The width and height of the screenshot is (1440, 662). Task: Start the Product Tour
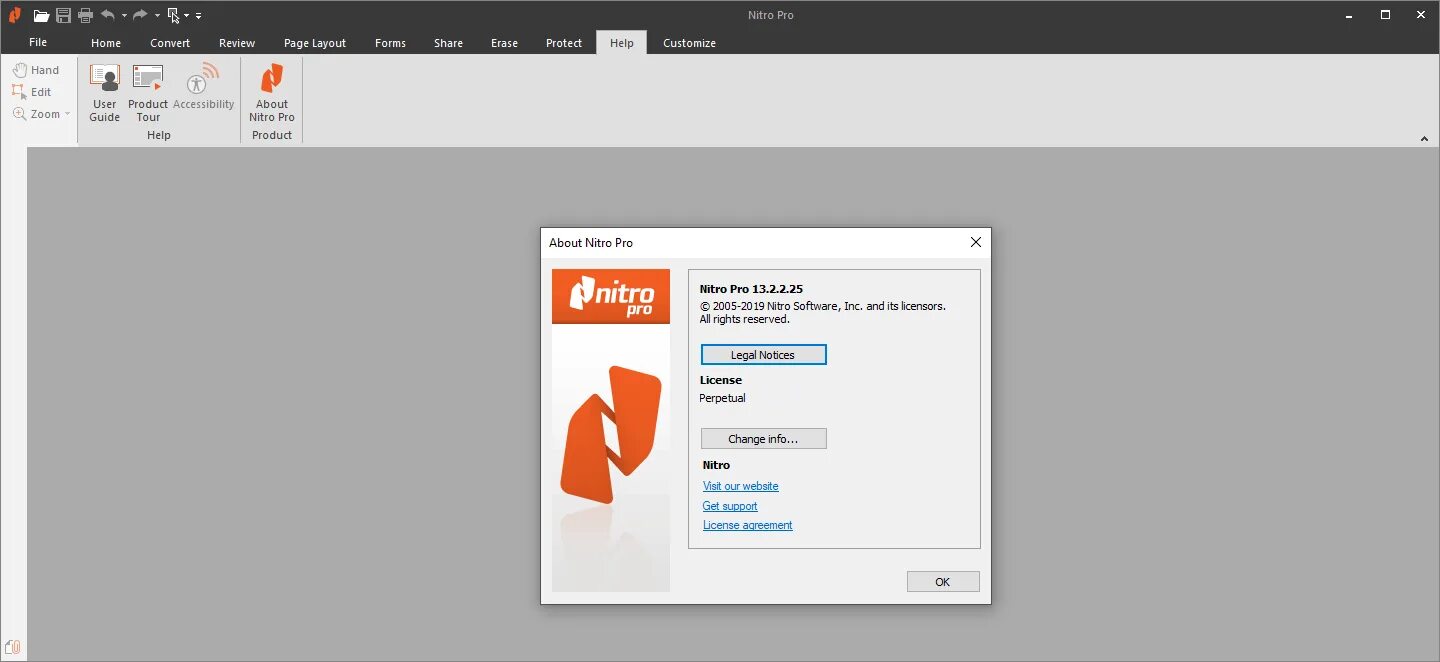[x=148, y=93]
